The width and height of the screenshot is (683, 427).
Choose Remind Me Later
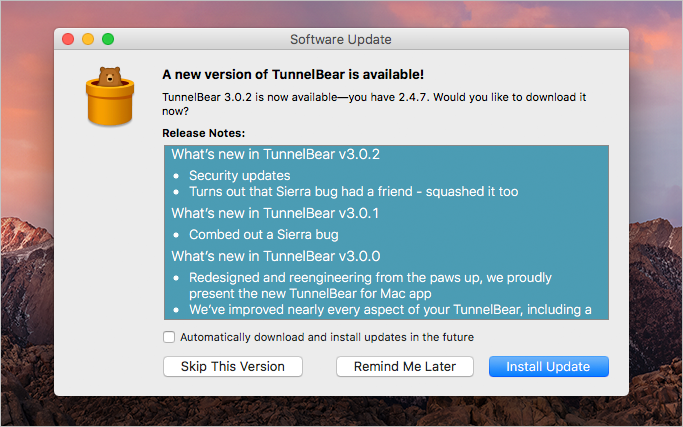[x=405, y=366]
